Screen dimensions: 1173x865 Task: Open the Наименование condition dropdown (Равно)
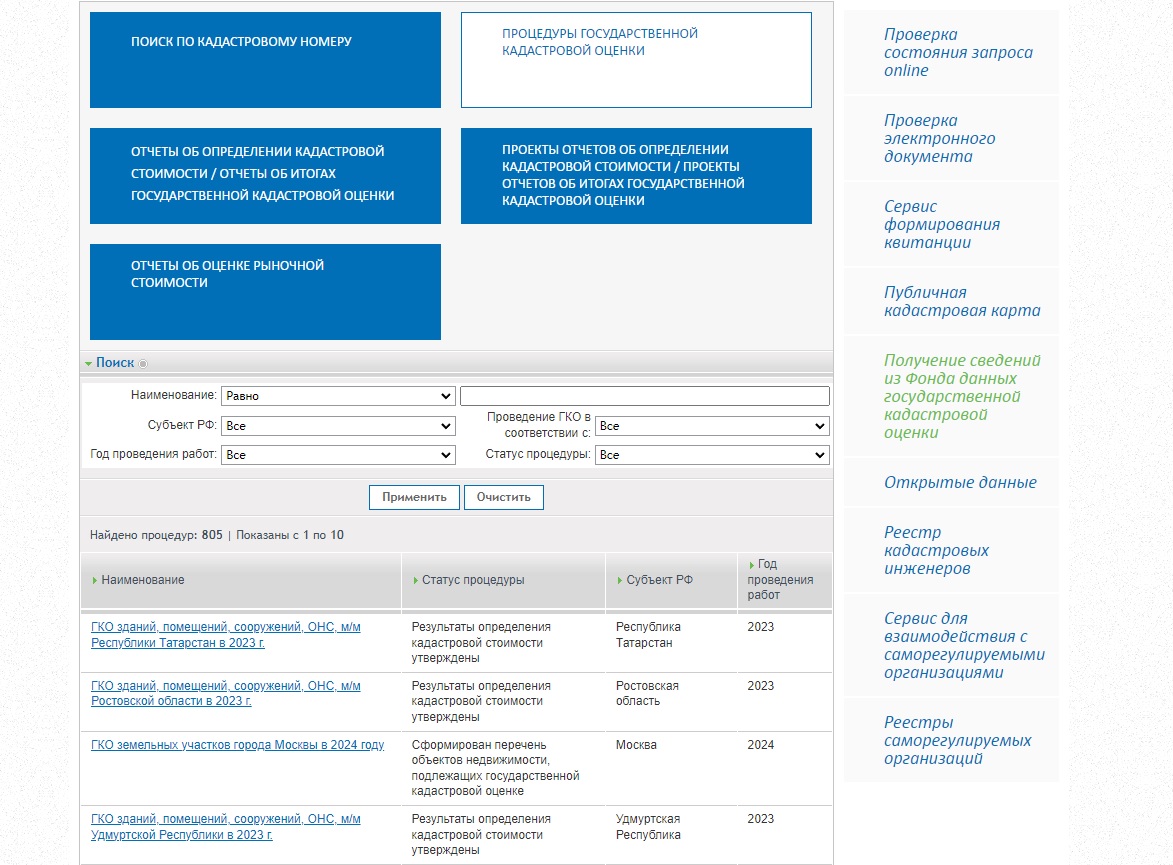tap(338, 396)
